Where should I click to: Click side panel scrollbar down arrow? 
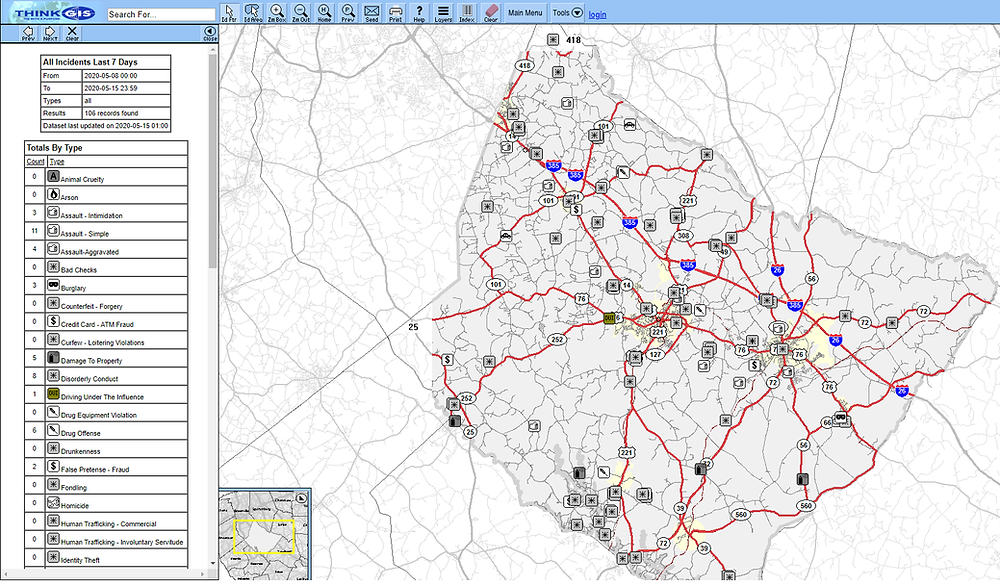click(212, 563)
